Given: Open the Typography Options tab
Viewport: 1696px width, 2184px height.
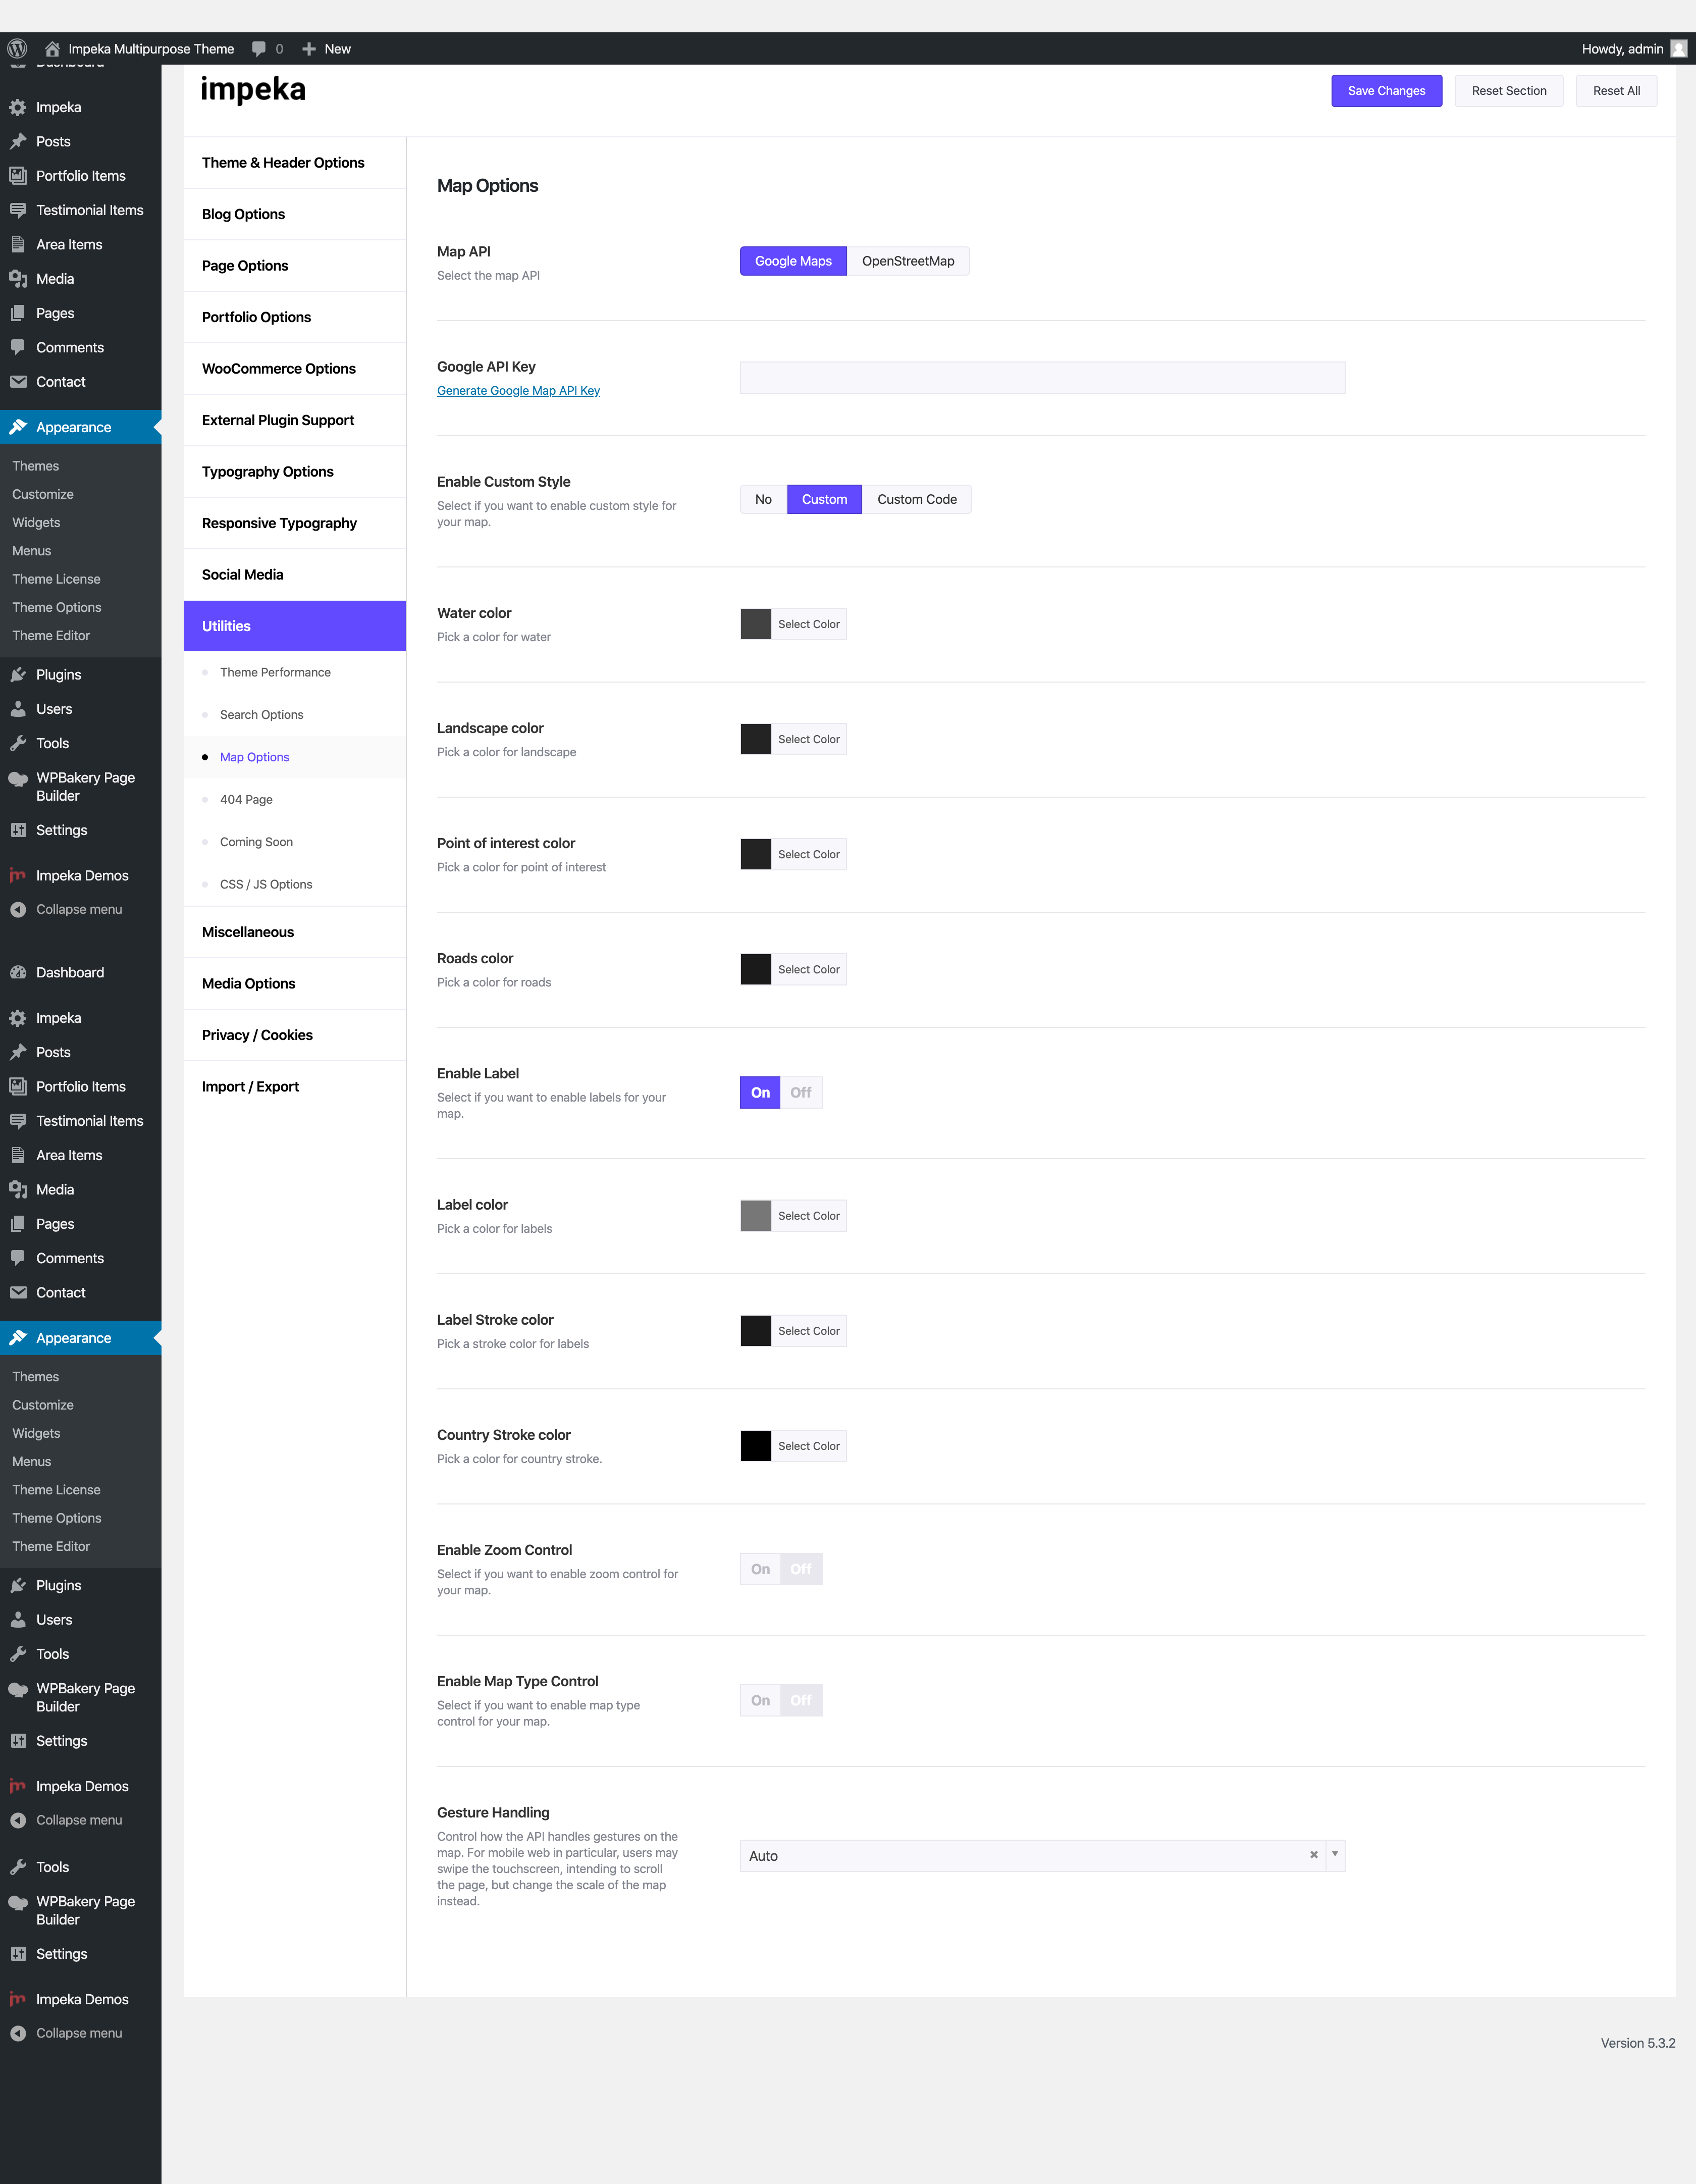Looking at the screenshot, I should pyautogui.click(x=268, y=472).
